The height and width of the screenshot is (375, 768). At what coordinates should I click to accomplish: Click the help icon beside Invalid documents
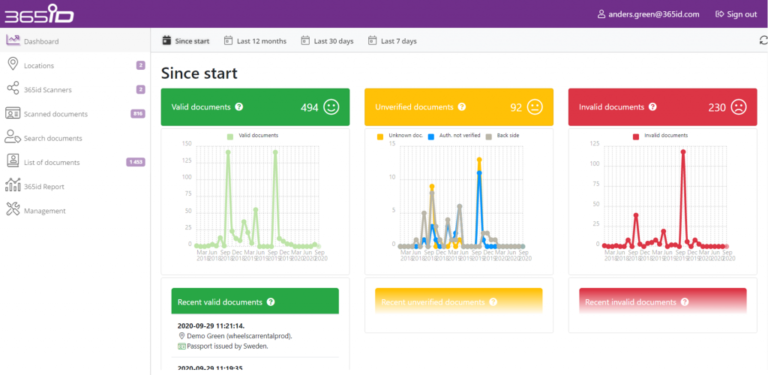point(652,107)
